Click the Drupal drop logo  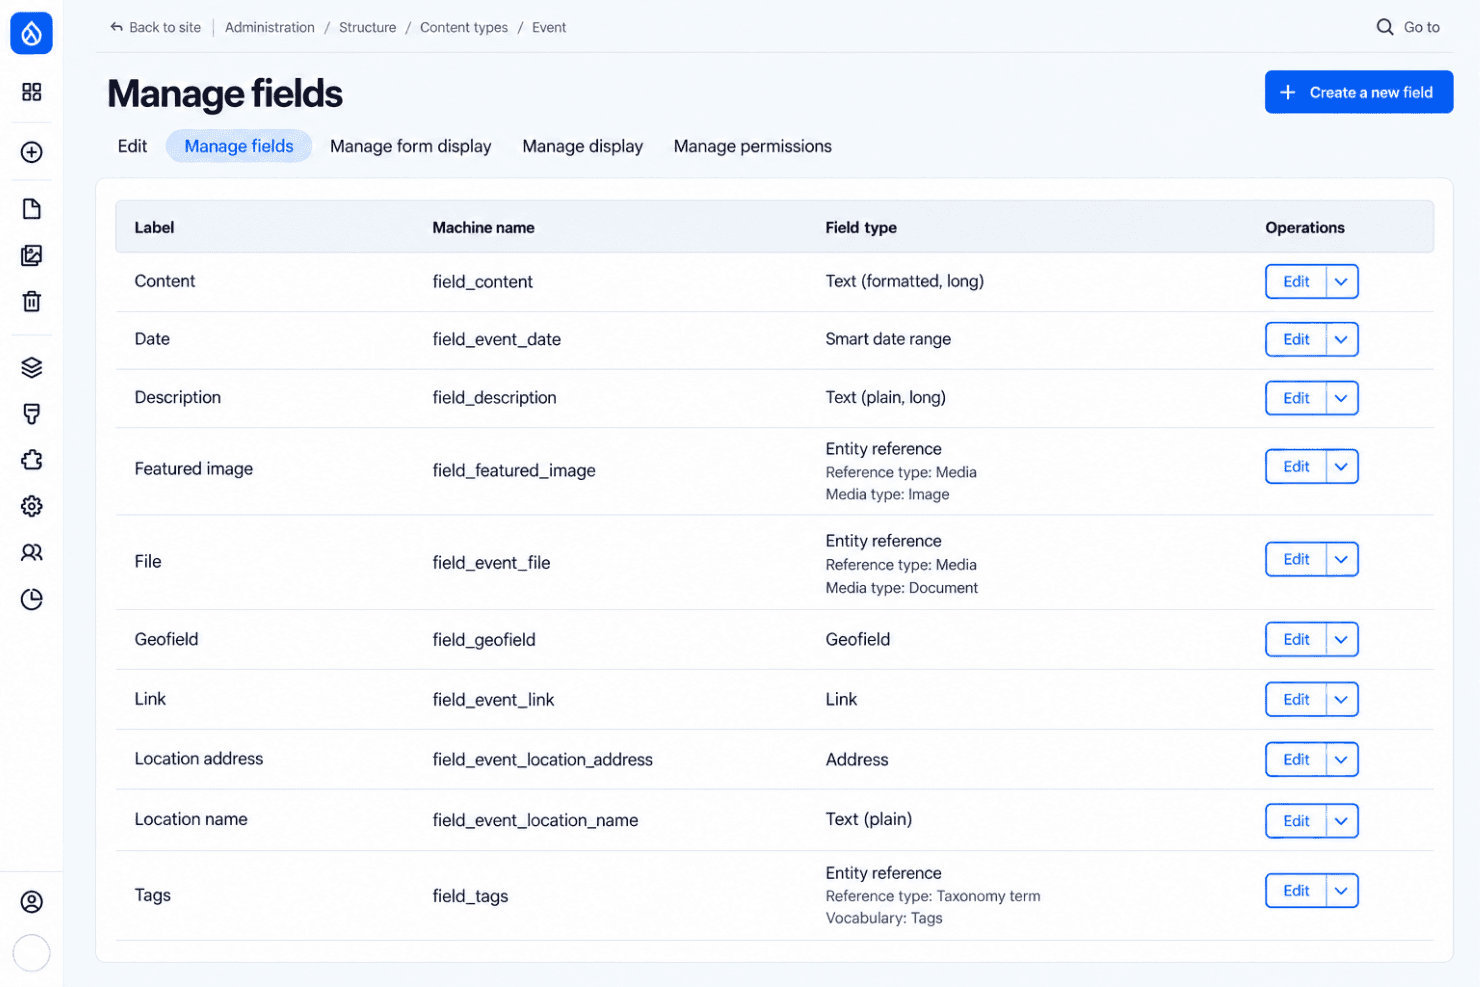31,33
